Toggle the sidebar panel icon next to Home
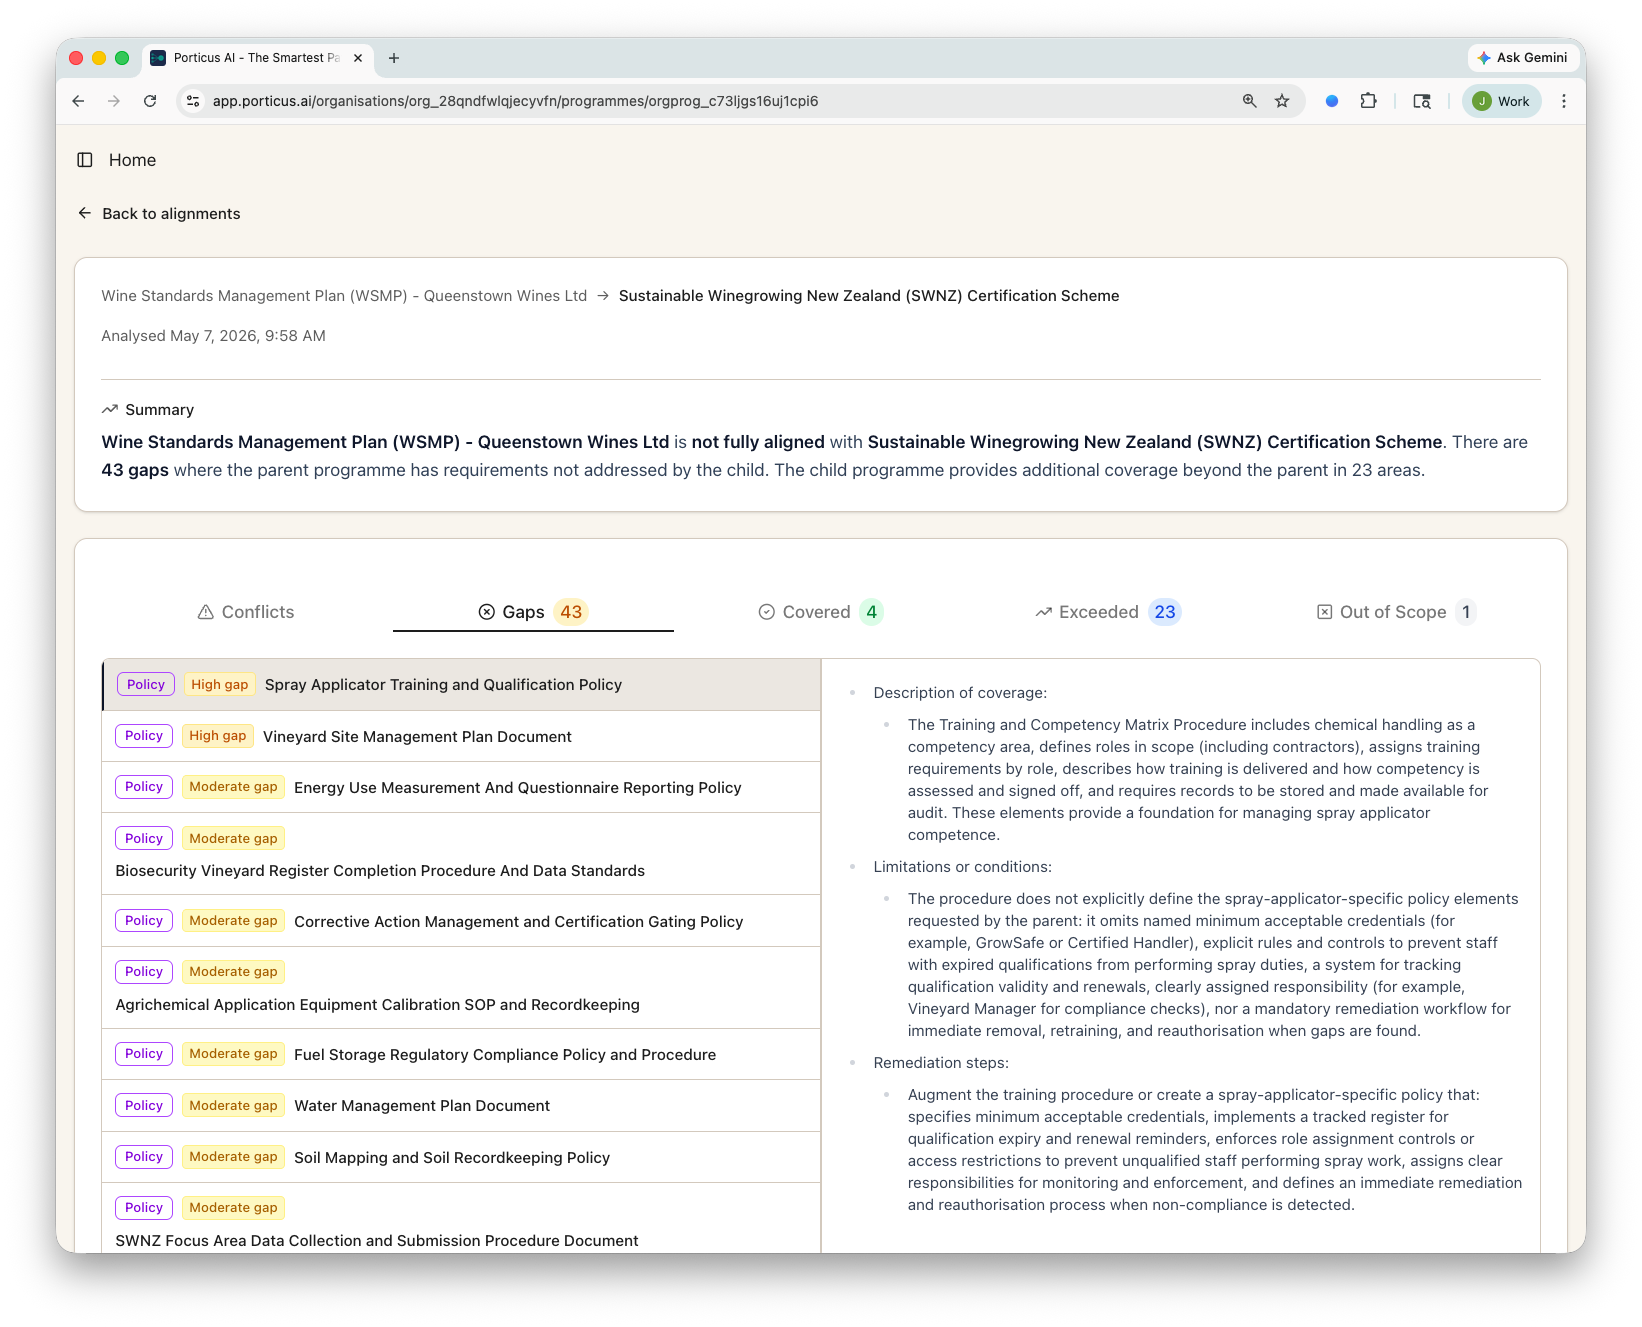This screenshot has width=1642, height=1327. click(85, 160)
